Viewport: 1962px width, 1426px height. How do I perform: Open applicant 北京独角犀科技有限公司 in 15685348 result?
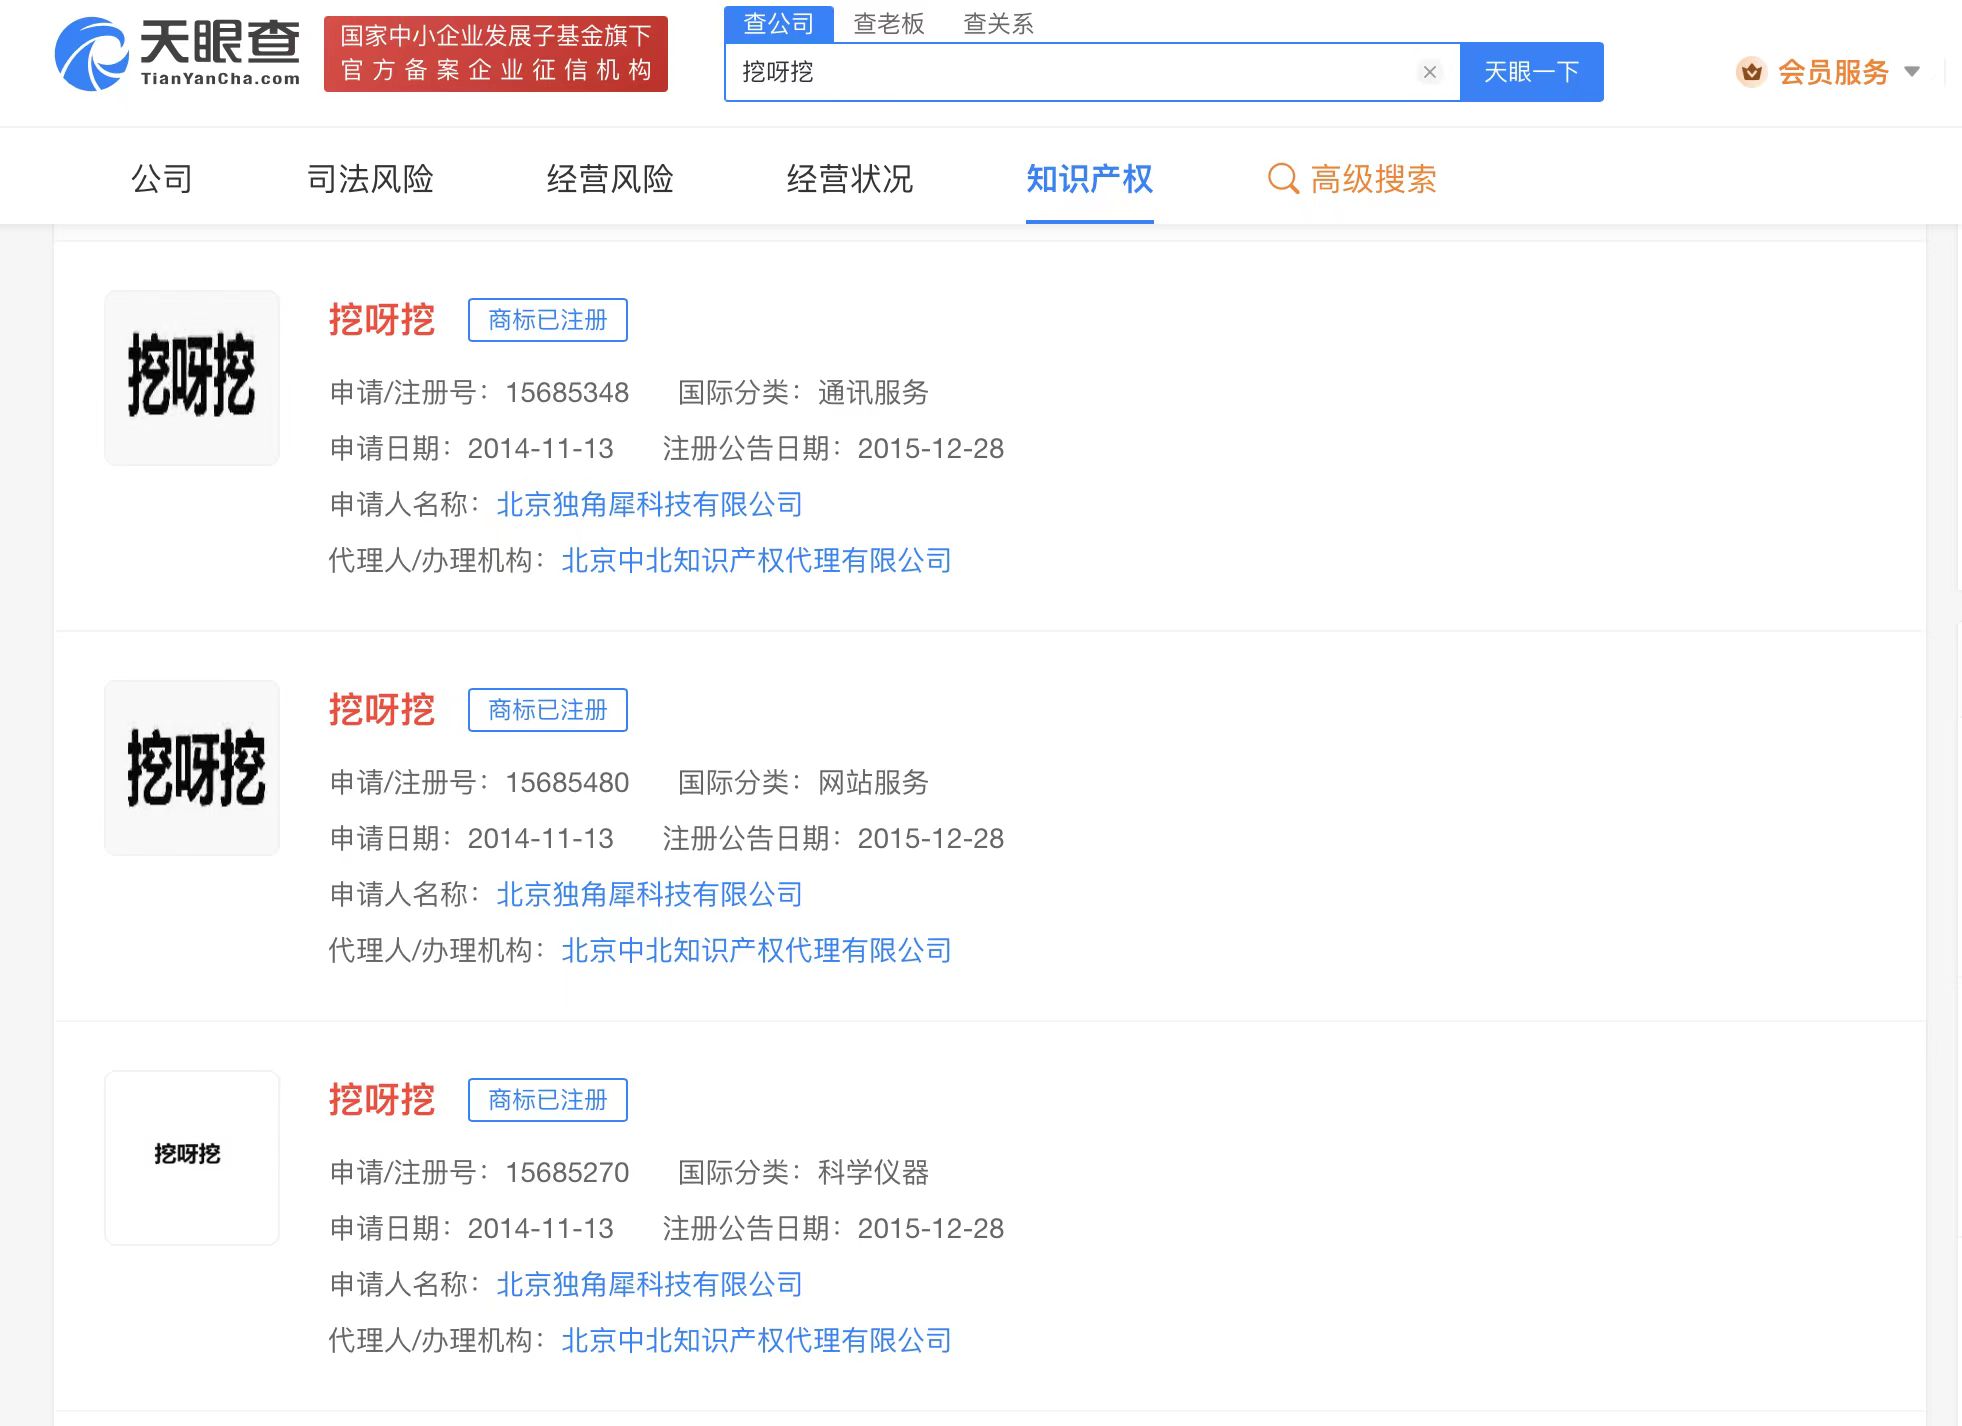pyautogui.click(x=650, y=504)
